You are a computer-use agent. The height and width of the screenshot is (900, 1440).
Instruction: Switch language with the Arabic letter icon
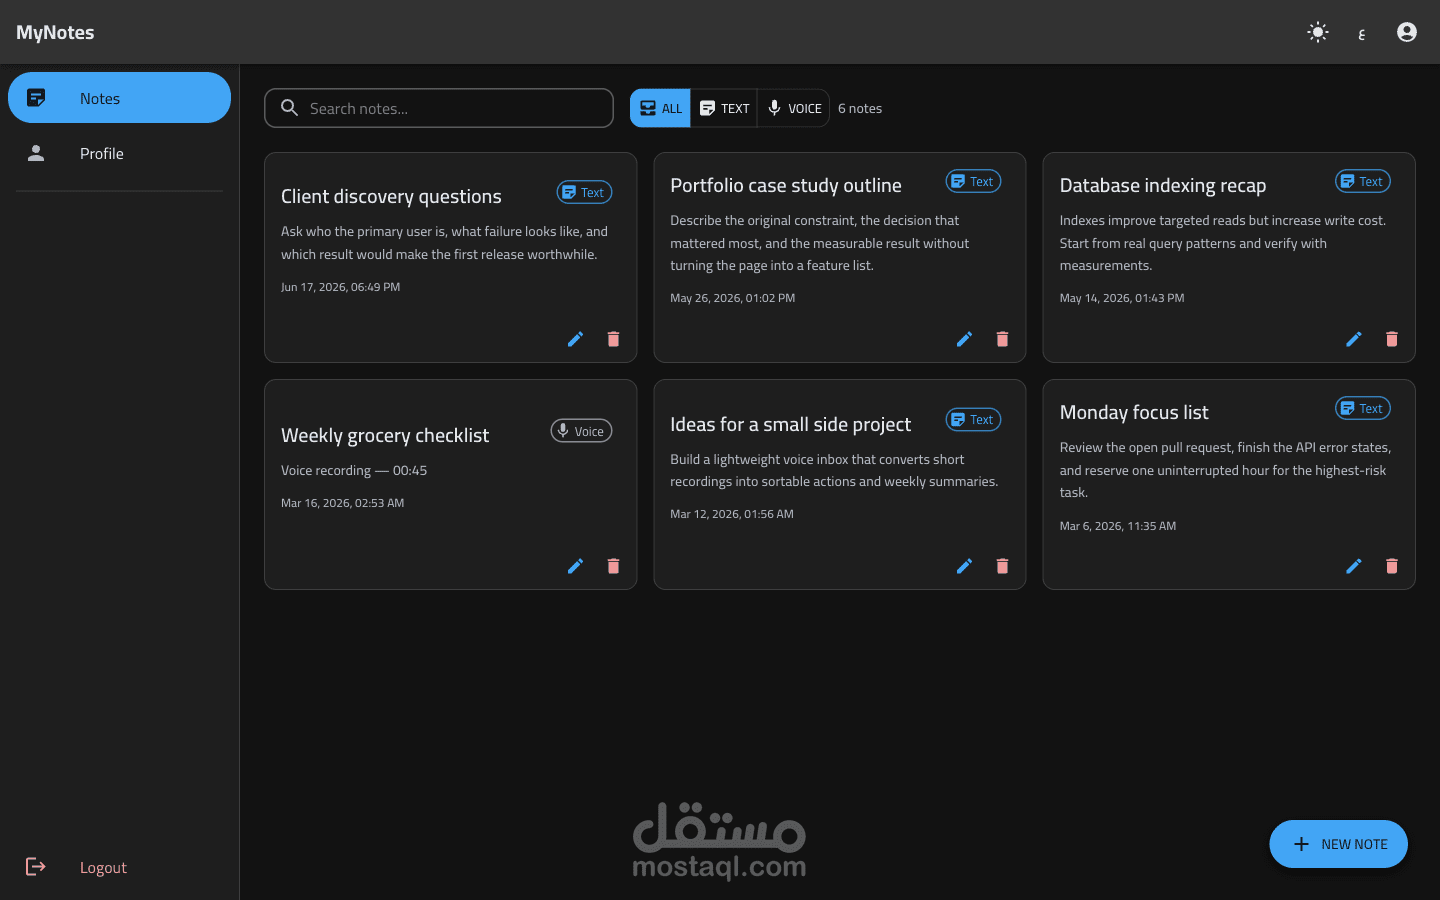pos(1362,33)
